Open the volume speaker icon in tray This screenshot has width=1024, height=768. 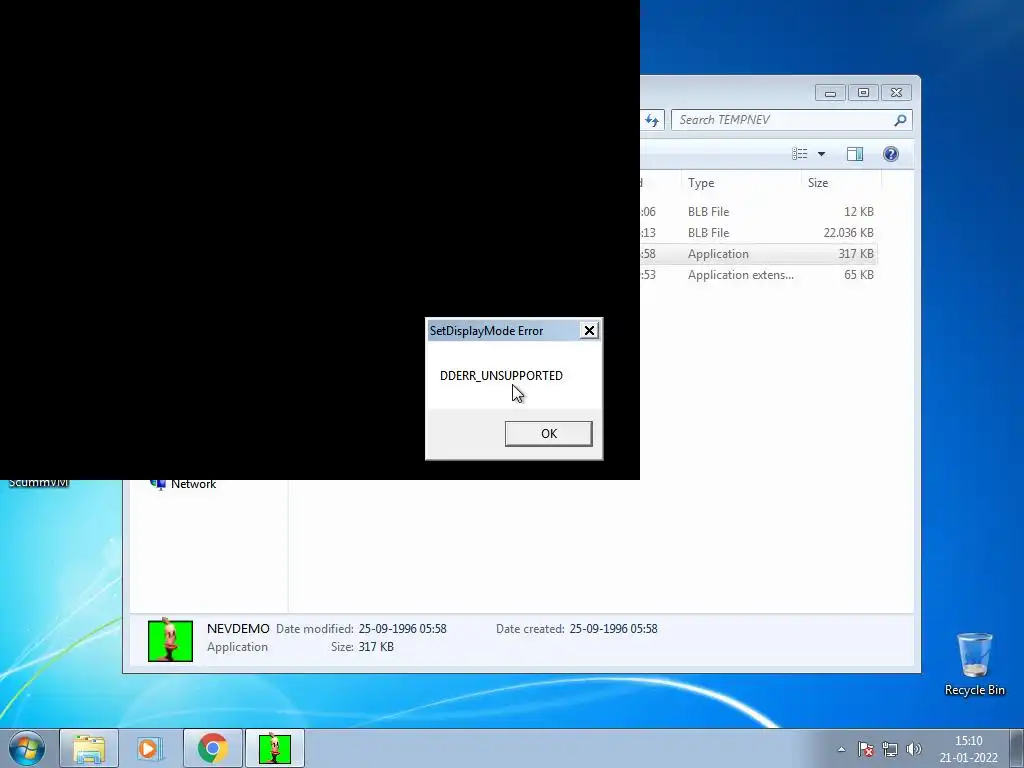[914, 749]
